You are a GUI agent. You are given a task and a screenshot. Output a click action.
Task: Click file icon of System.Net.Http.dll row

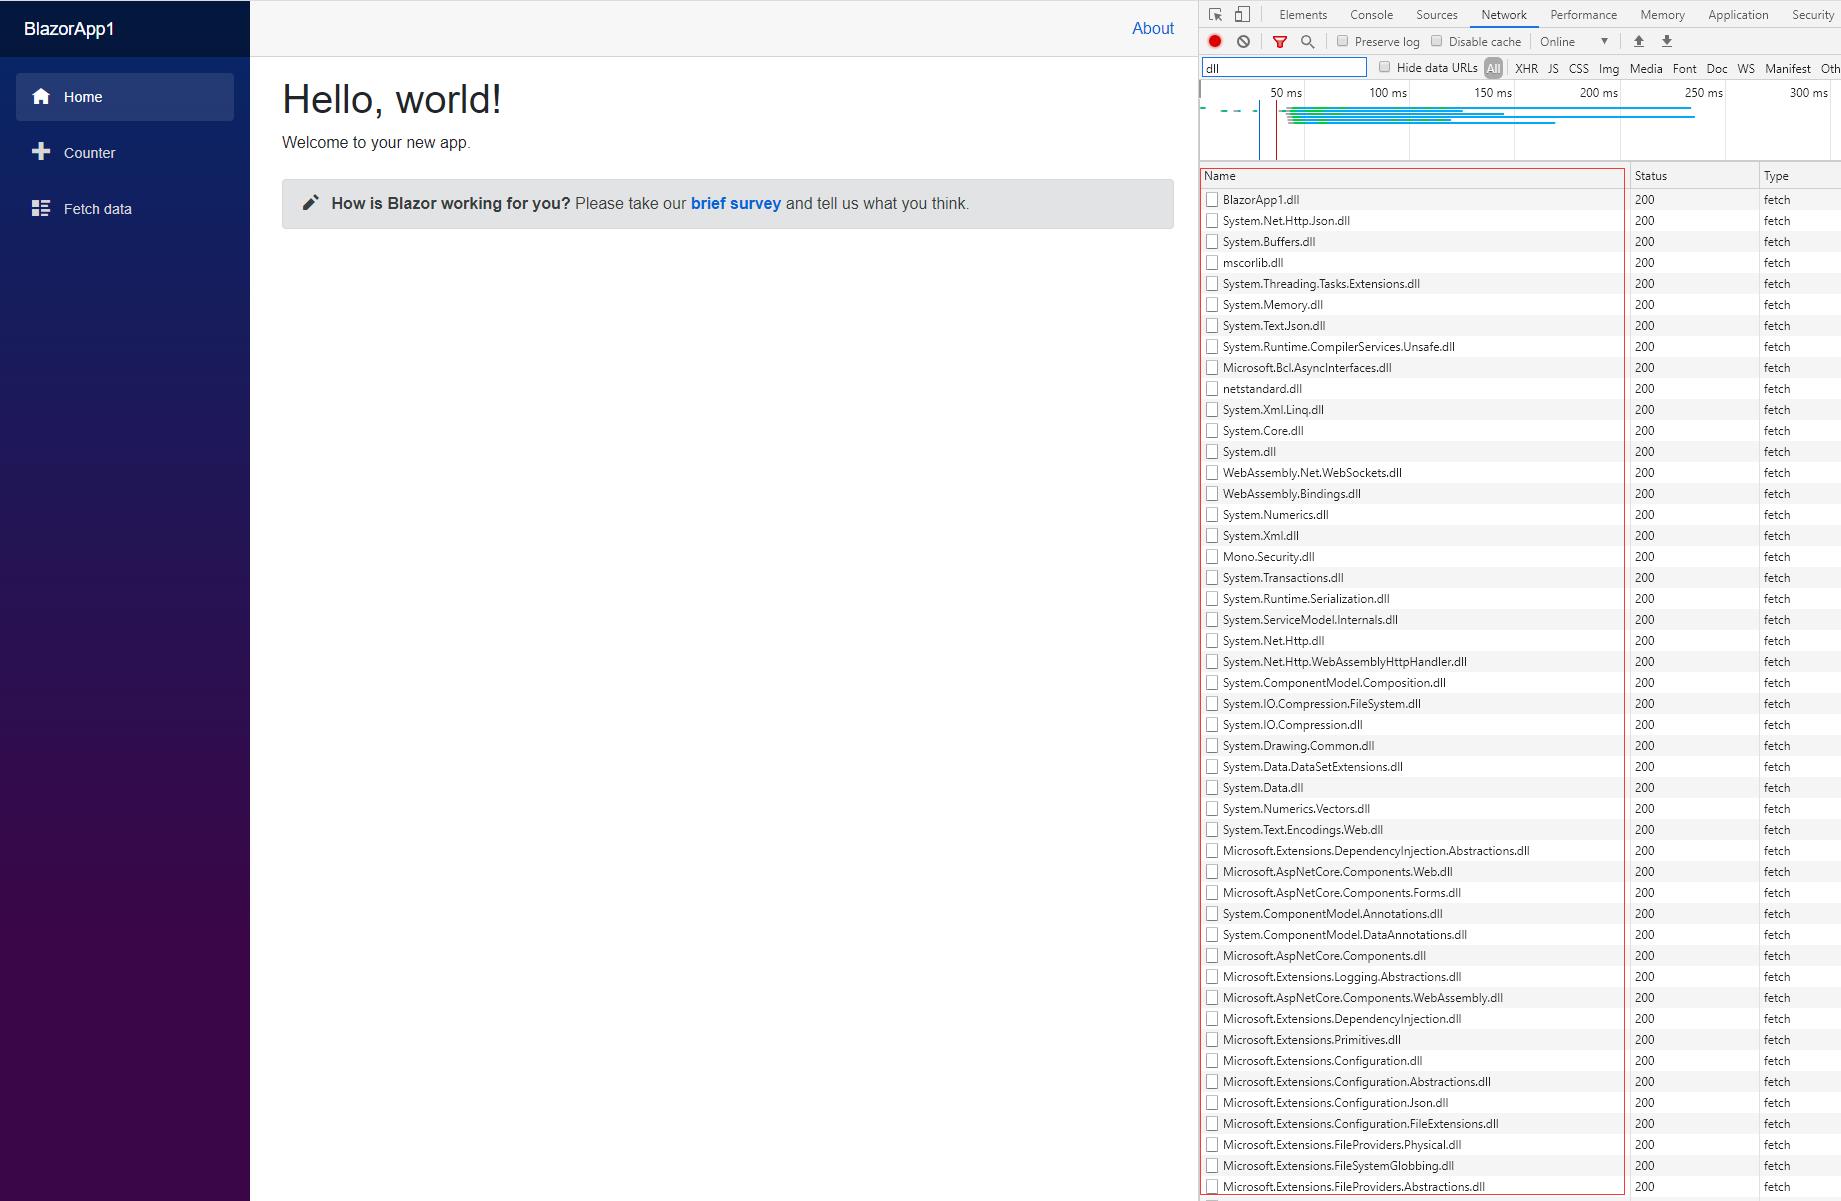1212,640
